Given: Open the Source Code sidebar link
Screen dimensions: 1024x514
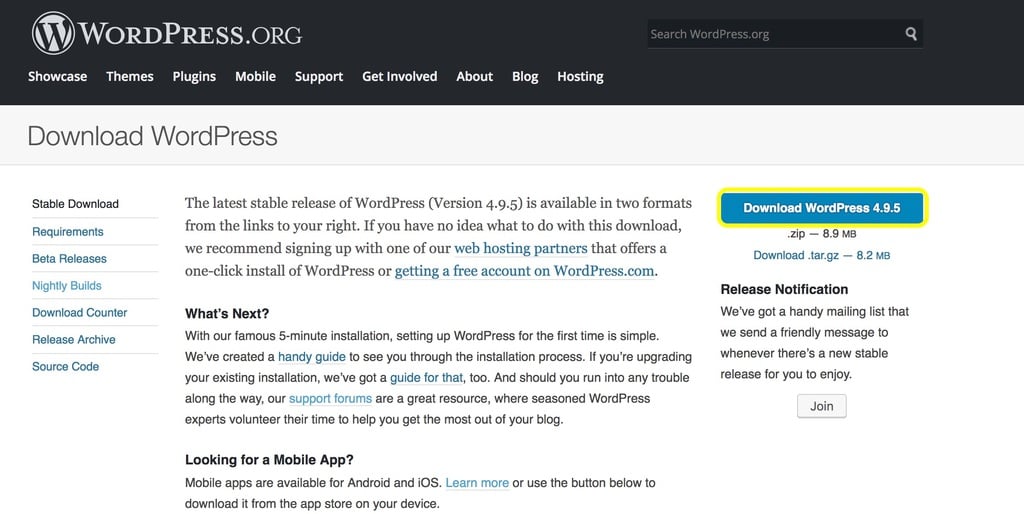Looking at the screenshot, I should tap(65, 366).
